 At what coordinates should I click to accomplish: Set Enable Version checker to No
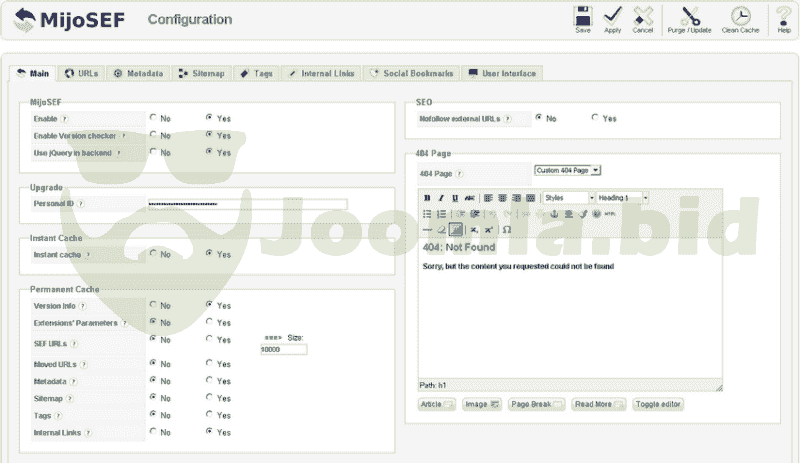pos(153,135)
